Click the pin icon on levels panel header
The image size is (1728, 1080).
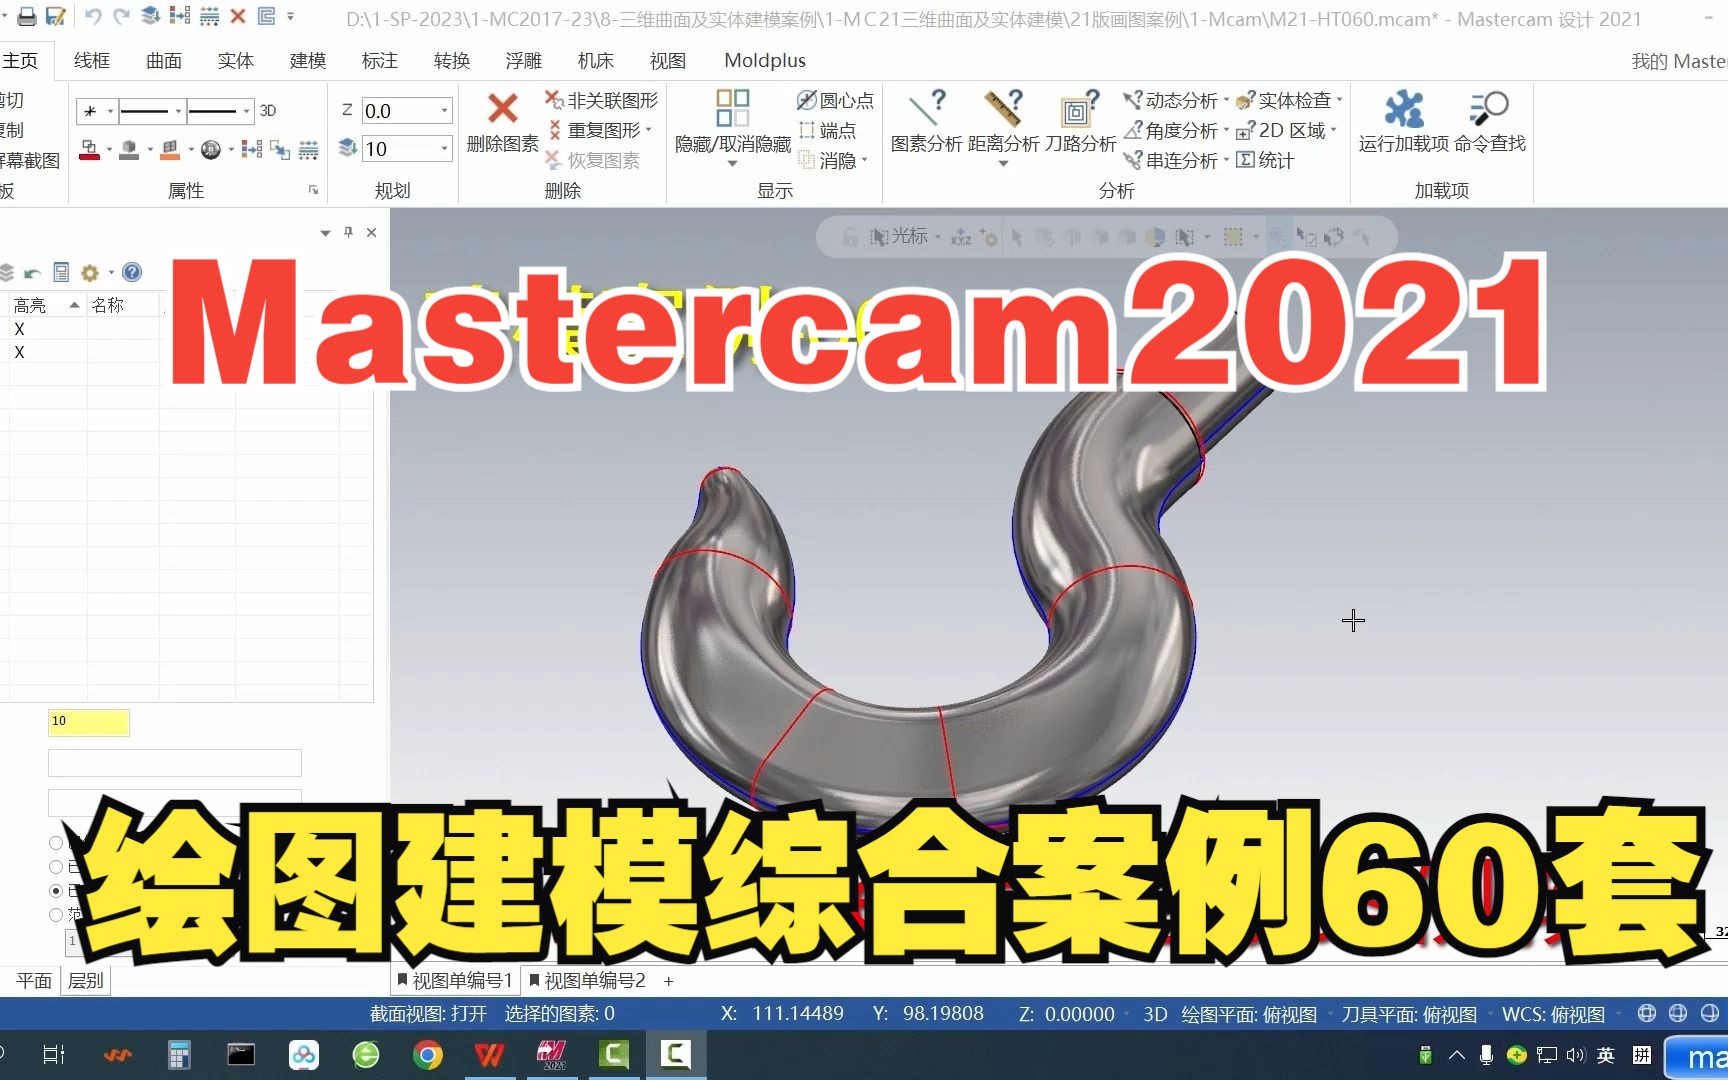click(x=348, y=232)
